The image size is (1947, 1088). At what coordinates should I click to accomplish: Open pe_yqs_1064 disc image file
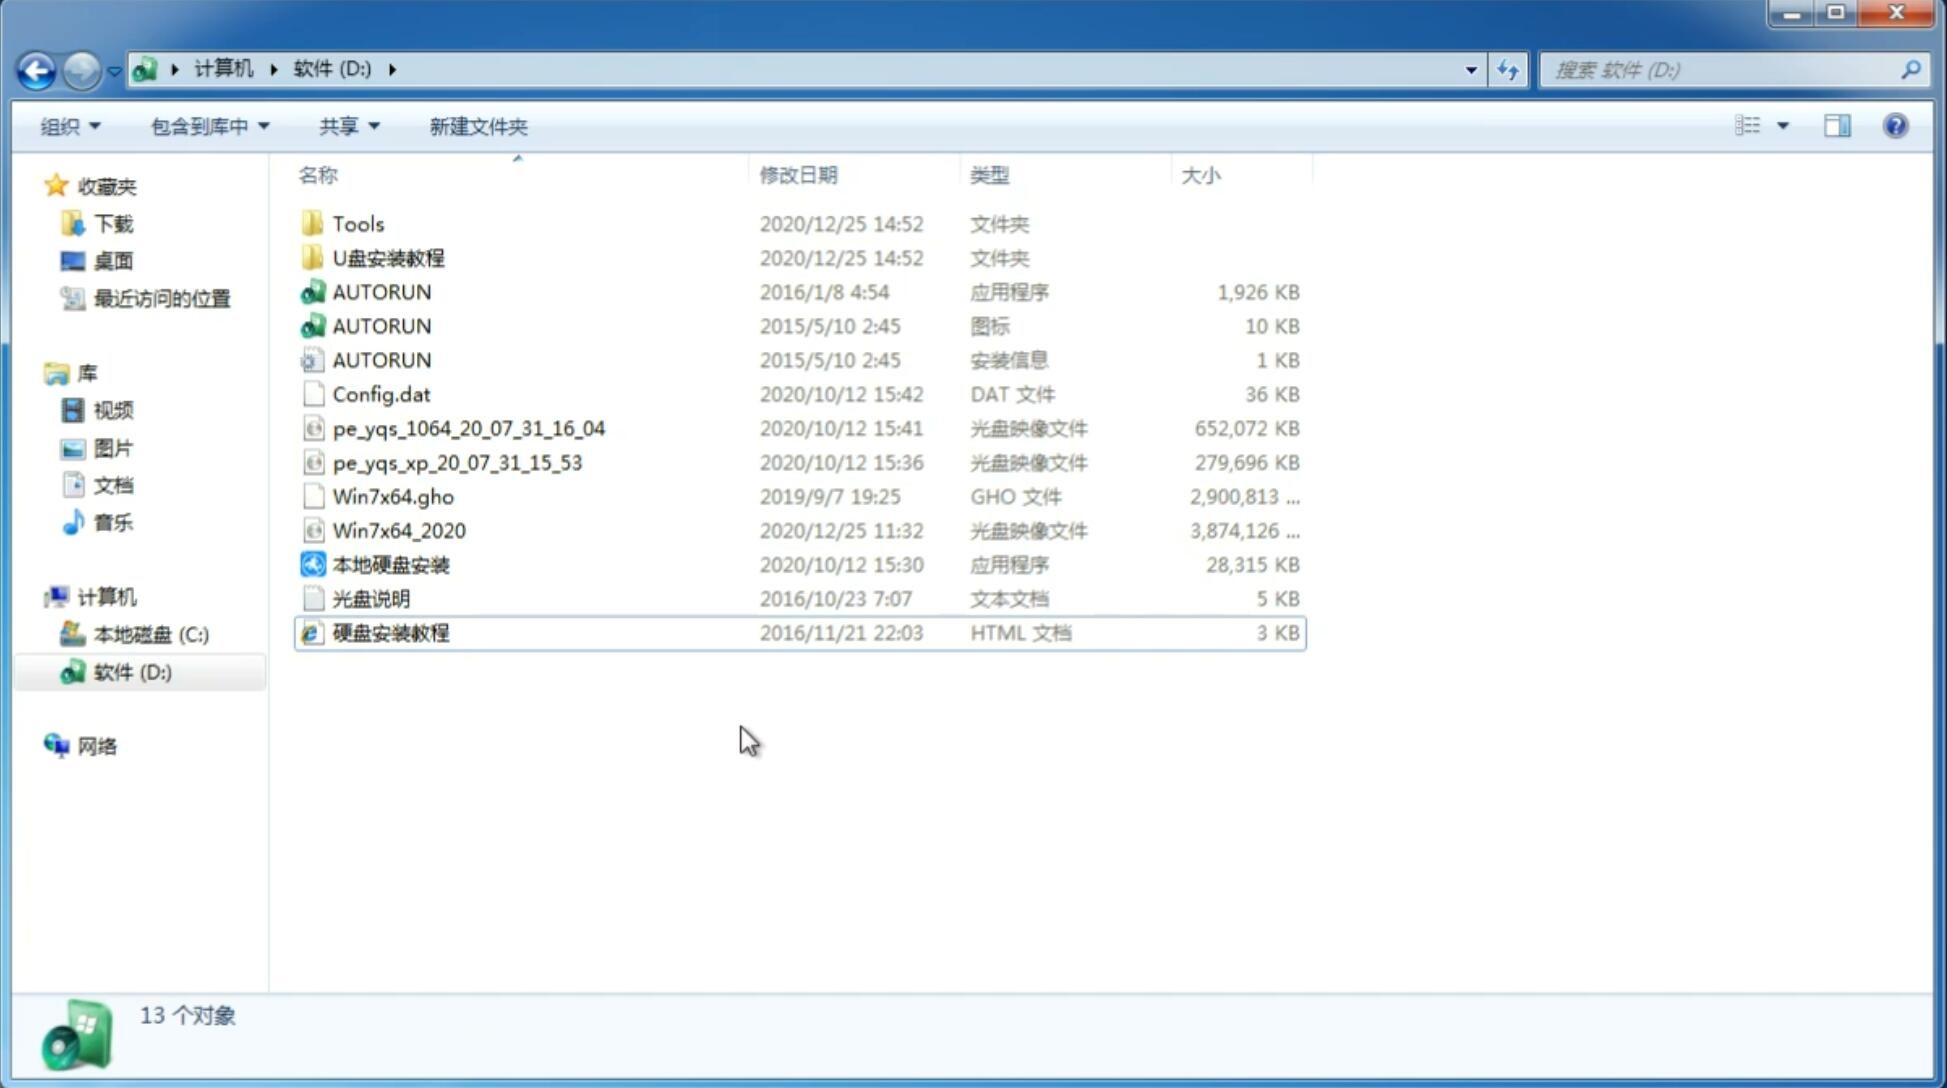click(468, 428)
